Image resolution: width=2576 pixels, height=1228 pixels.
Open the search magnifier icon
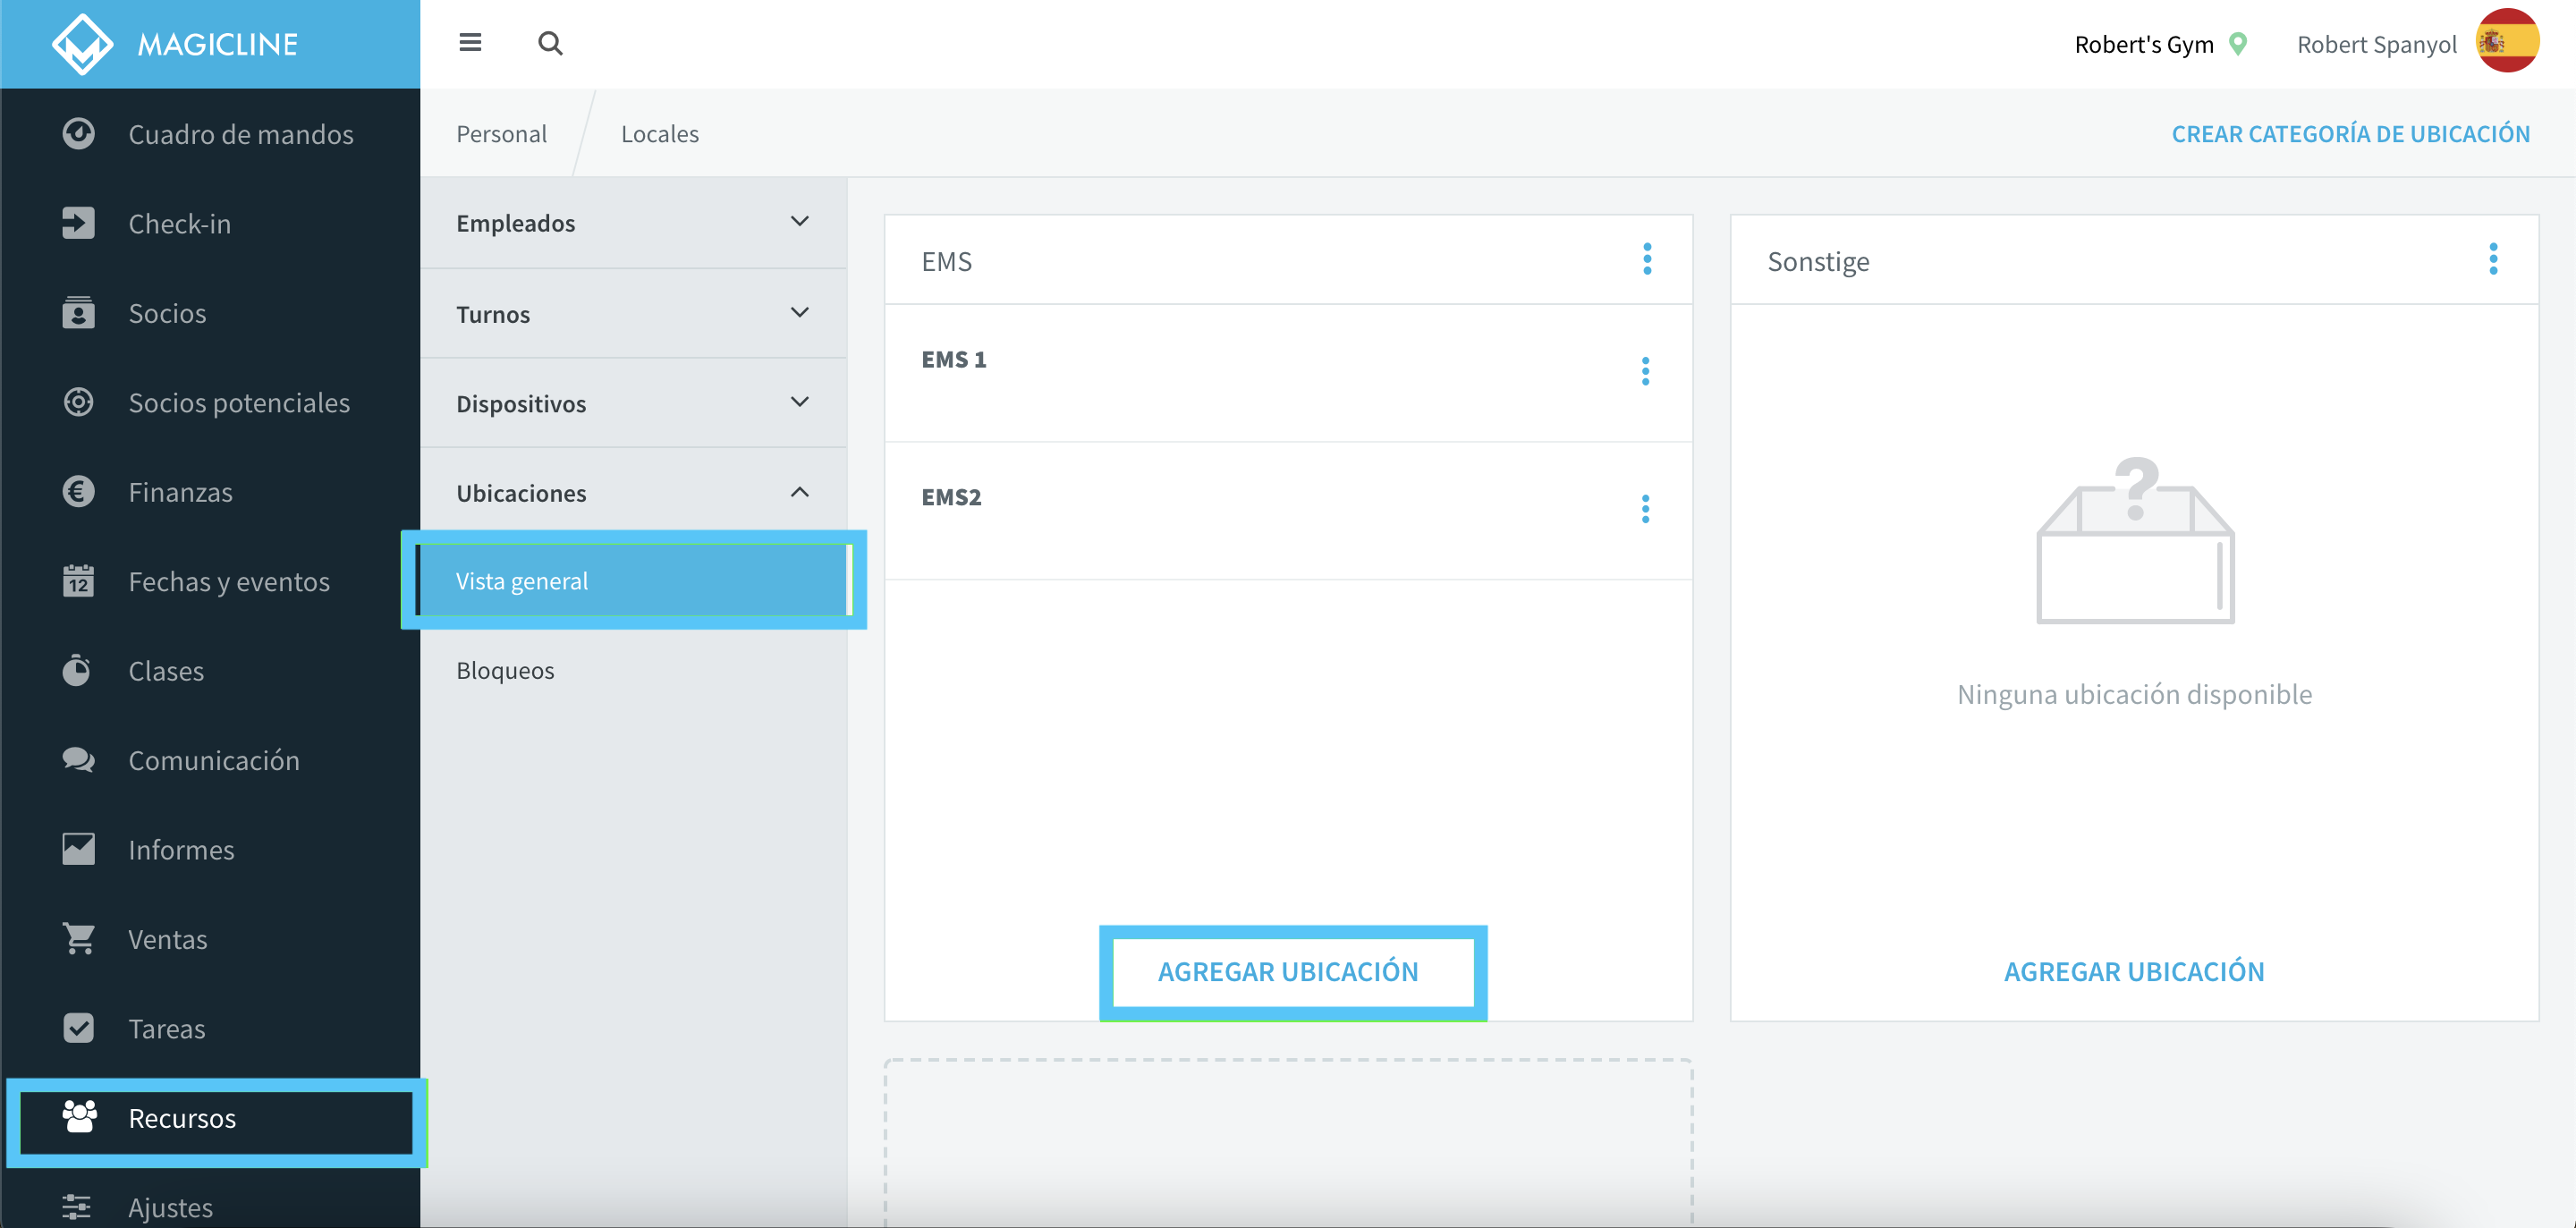click(x=550, y=44)
